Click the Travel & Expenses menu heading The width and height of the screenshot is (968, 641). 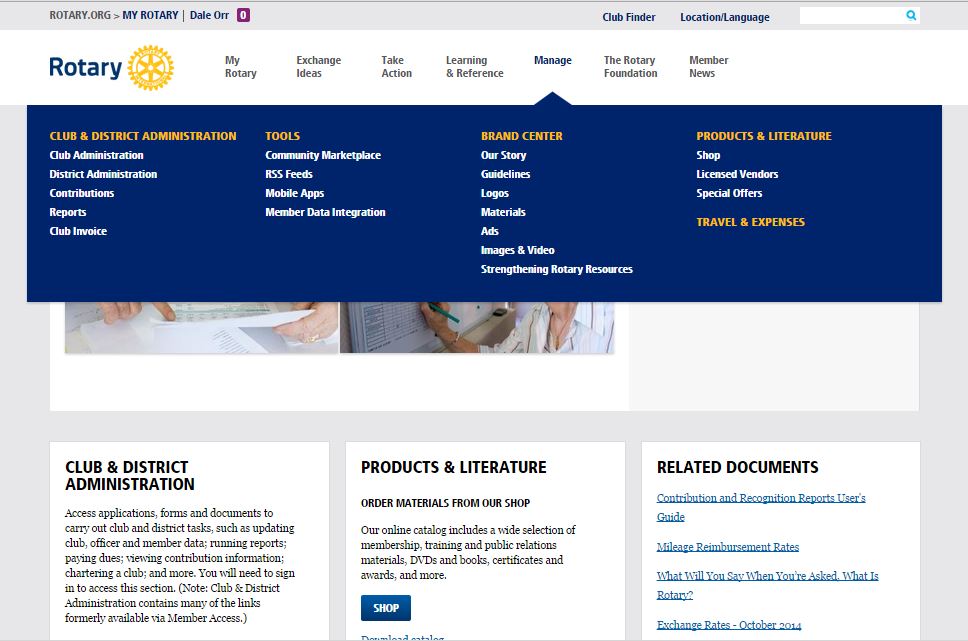(x=751, y=222)
